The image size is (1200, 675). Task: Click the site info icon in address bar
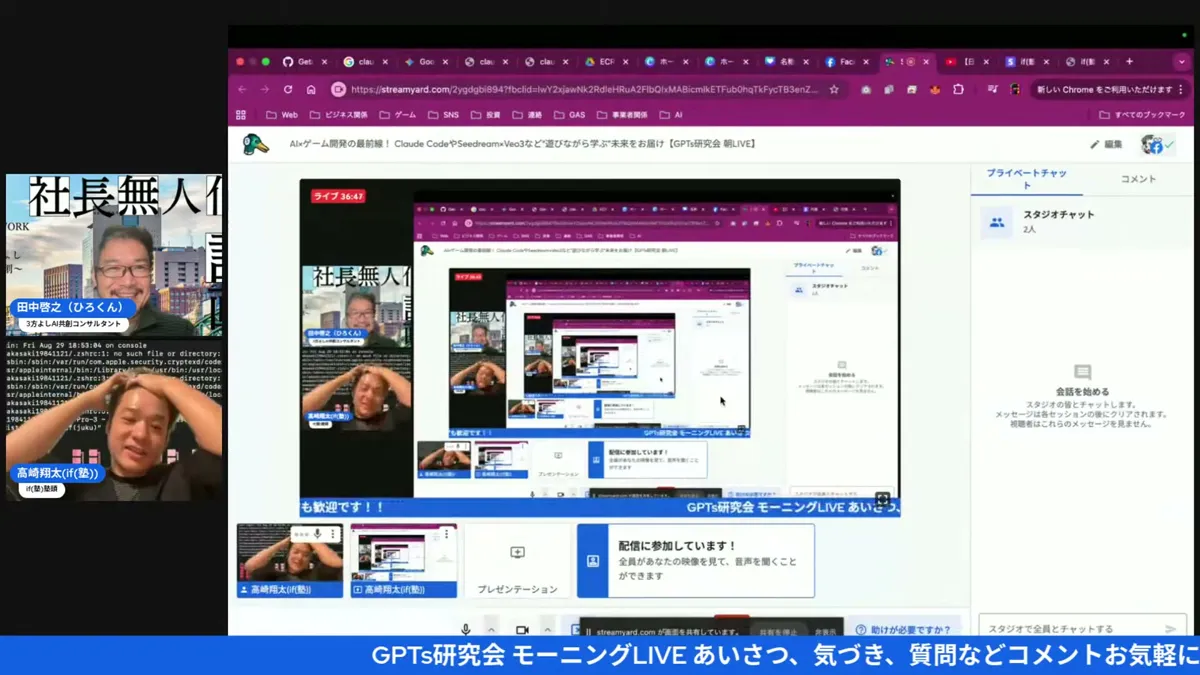pos(338,89)
